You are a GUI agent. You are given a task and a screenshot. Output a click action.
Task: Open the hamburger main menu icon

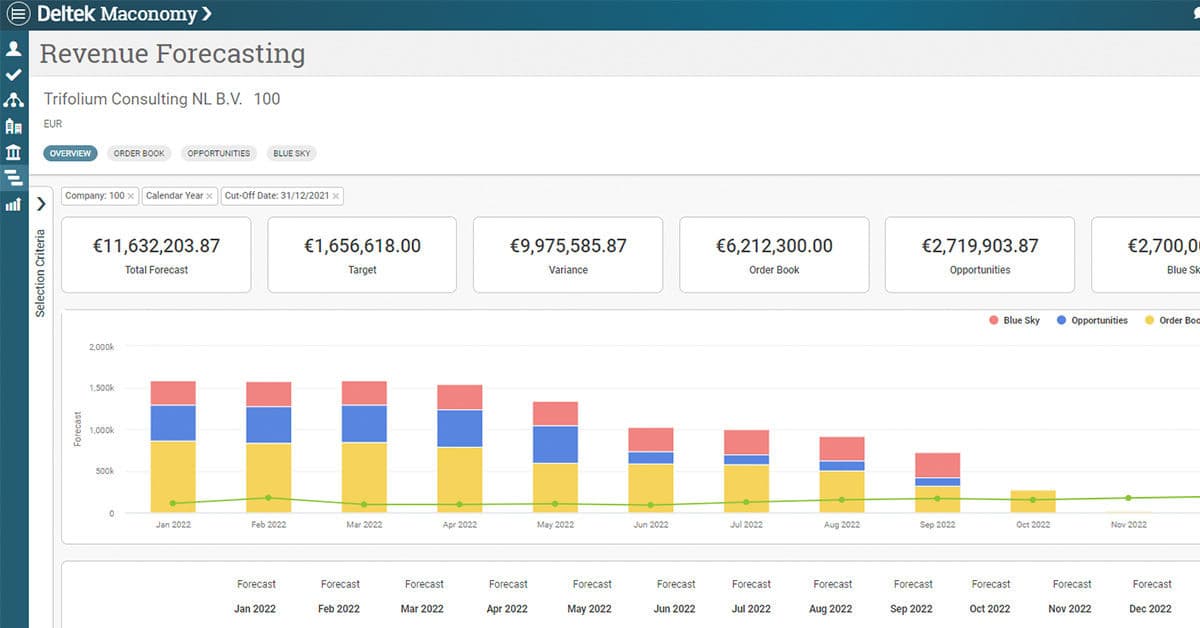[18, 14]
